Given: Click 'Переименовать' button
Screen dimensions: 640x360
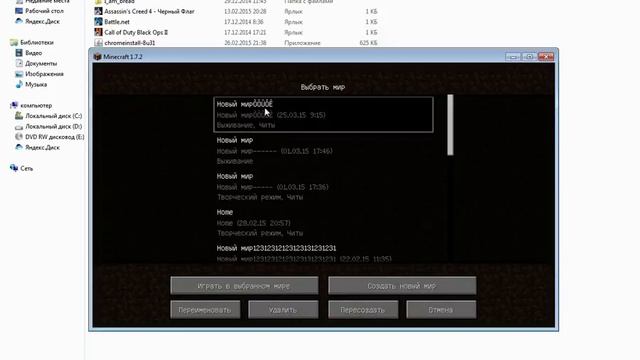Looking at the screenshot, I should point(205,310).
